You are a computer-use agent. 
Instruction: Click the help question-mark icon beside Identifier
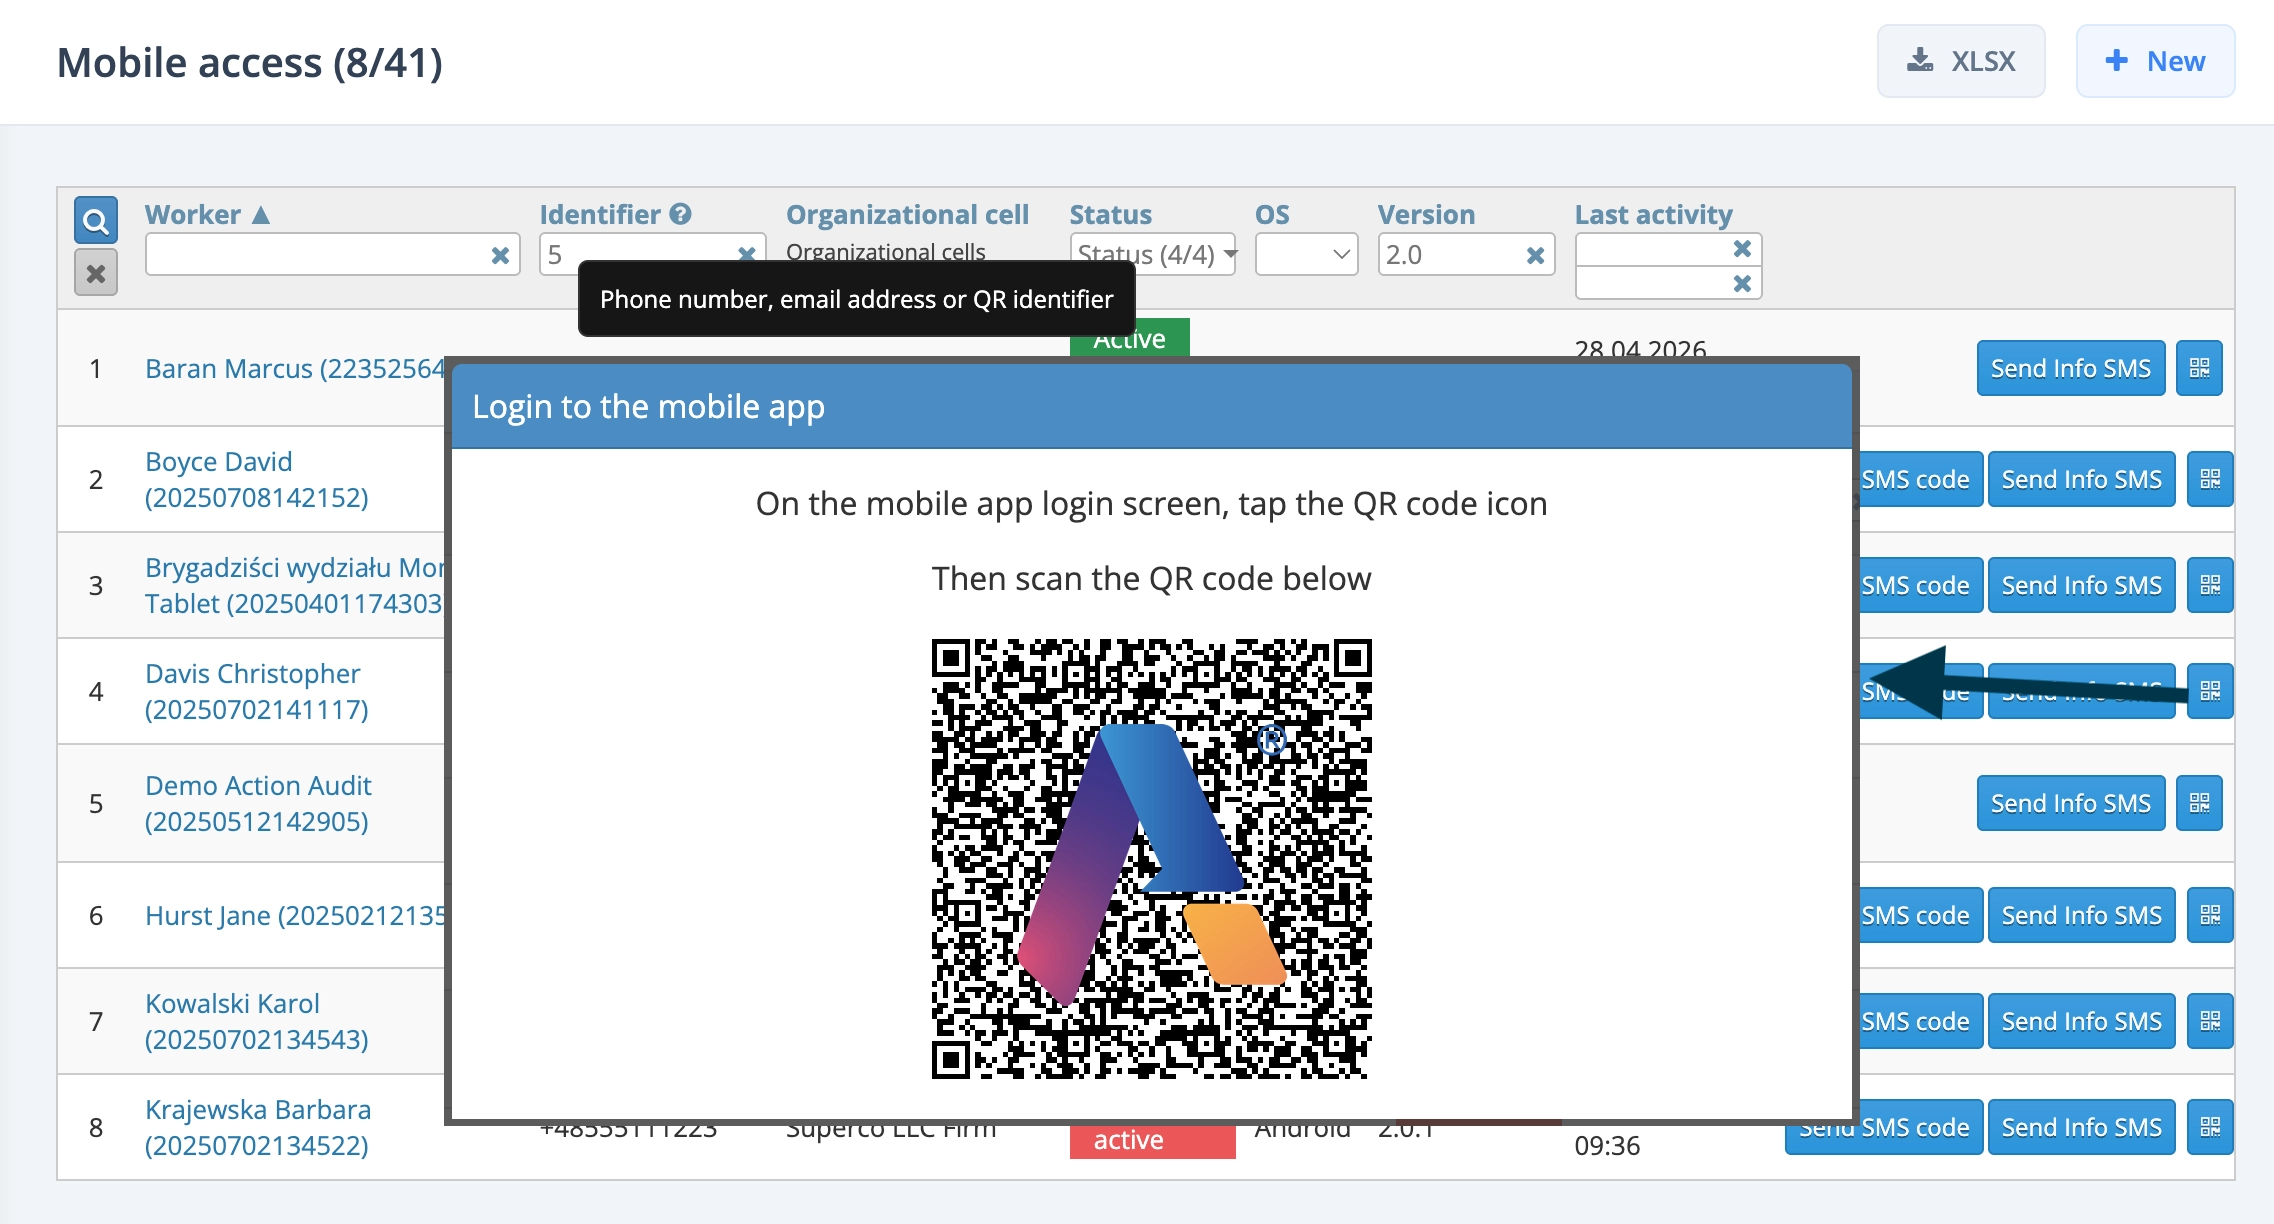click(680, 213)
